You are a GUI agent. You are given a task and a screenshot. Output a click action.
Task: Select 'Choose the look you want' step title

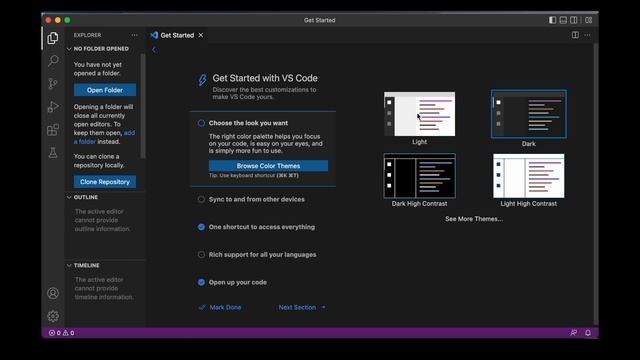tap(248, 123)
